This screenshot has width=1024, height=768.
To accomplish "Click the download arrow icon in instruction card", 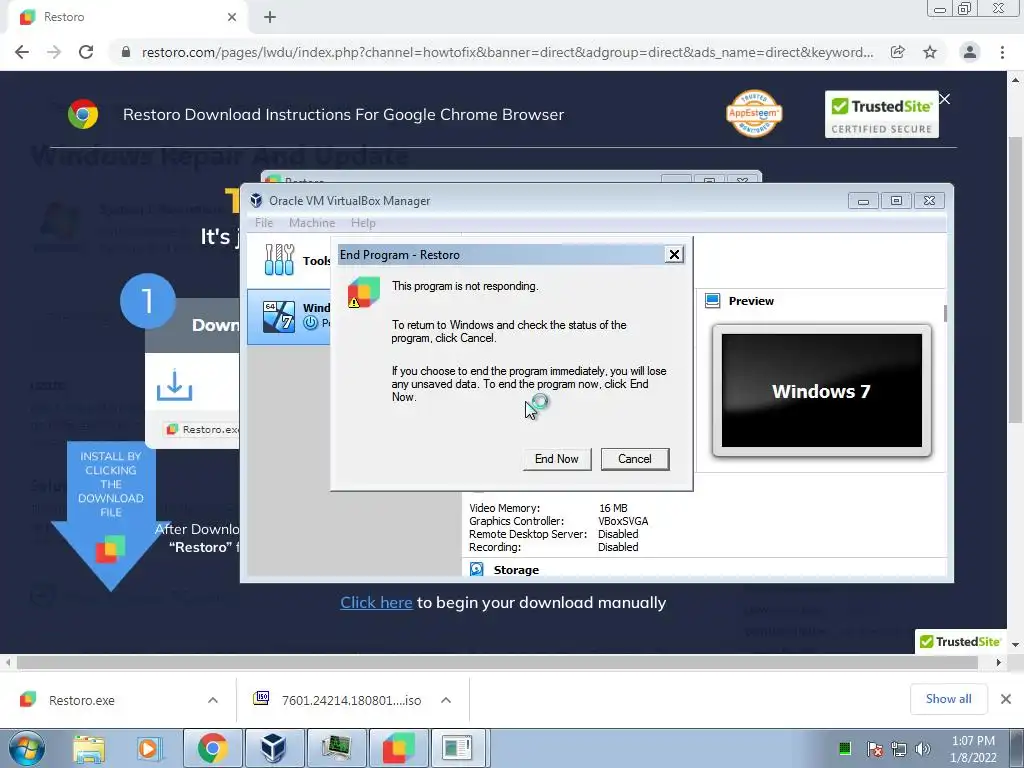I will (x=174, y=385).
